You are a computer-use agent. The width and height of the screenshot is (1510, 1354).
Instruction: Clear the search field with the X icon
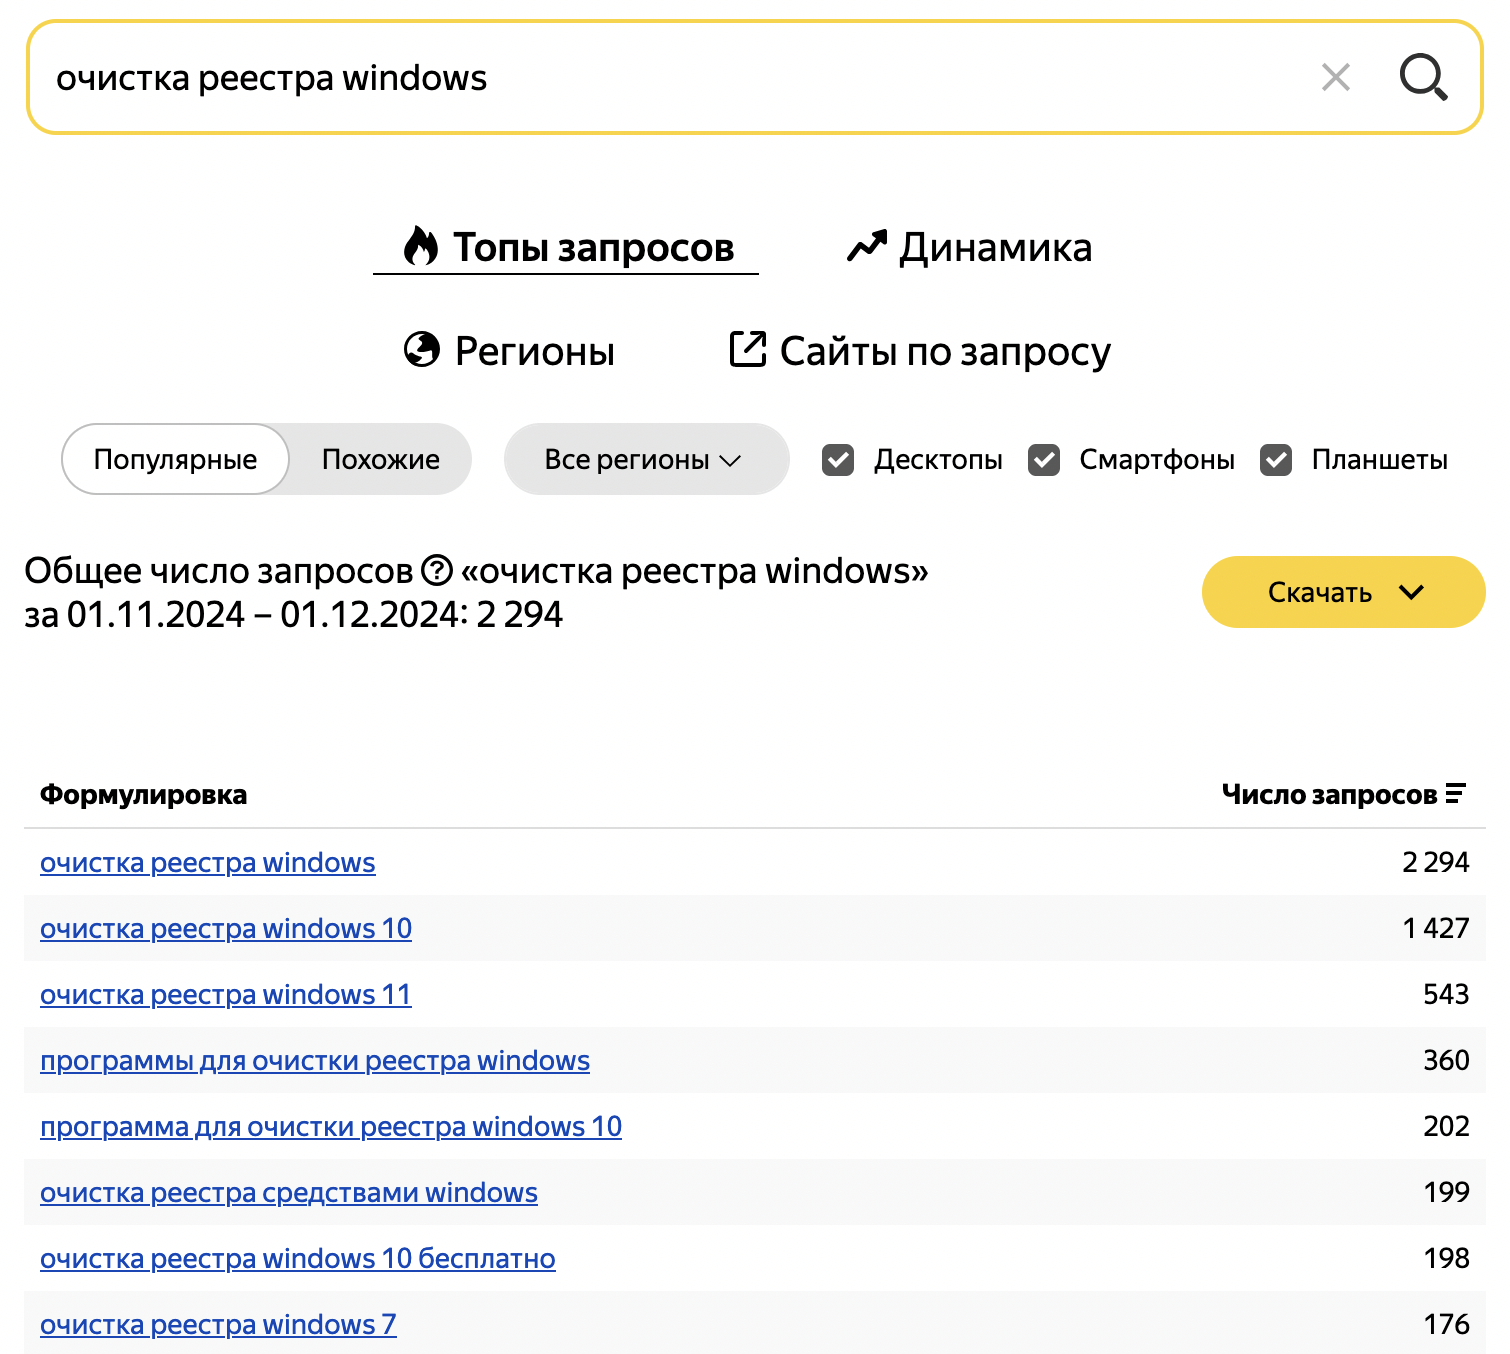click(x=1335, y=77)
